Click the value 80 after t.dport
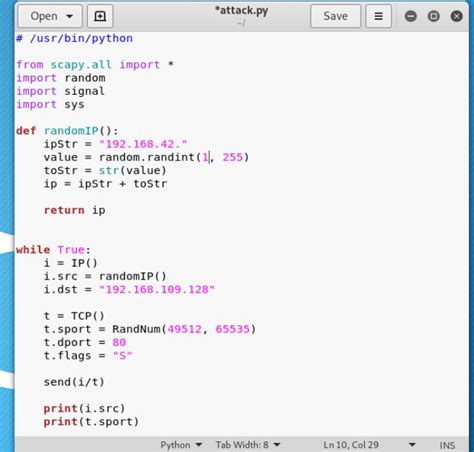Image resolution: width=474 pixels, height=452 pixels. pyautogui.click(x=119, y=342)
